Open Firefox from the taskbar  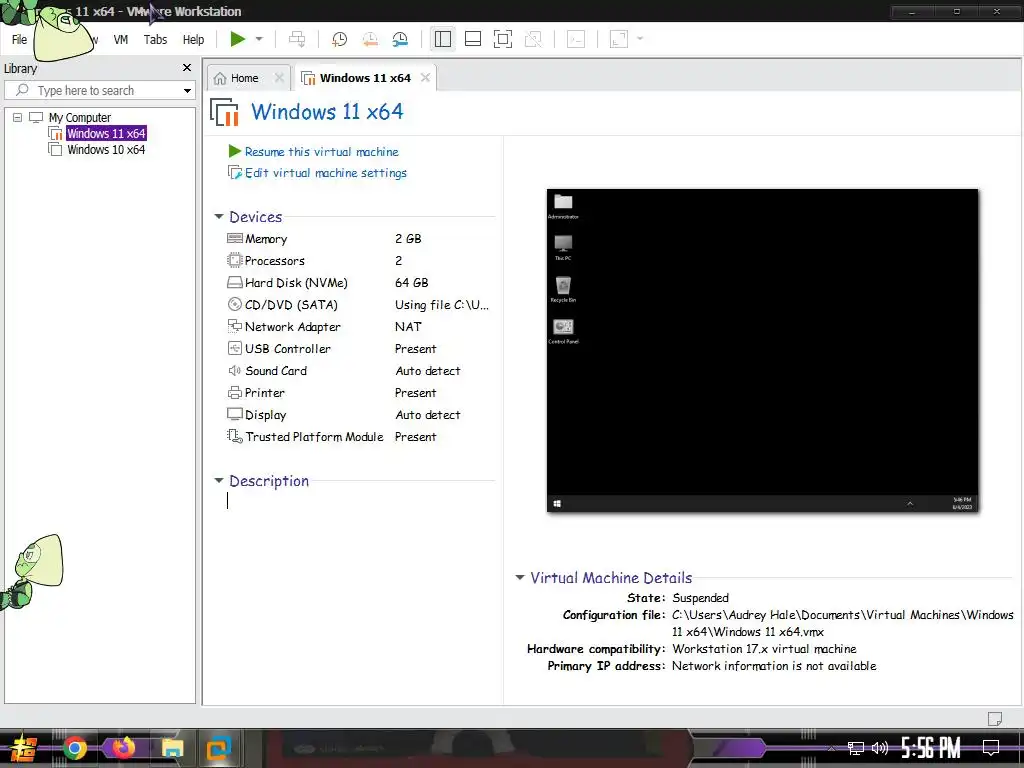pos(123,748)
